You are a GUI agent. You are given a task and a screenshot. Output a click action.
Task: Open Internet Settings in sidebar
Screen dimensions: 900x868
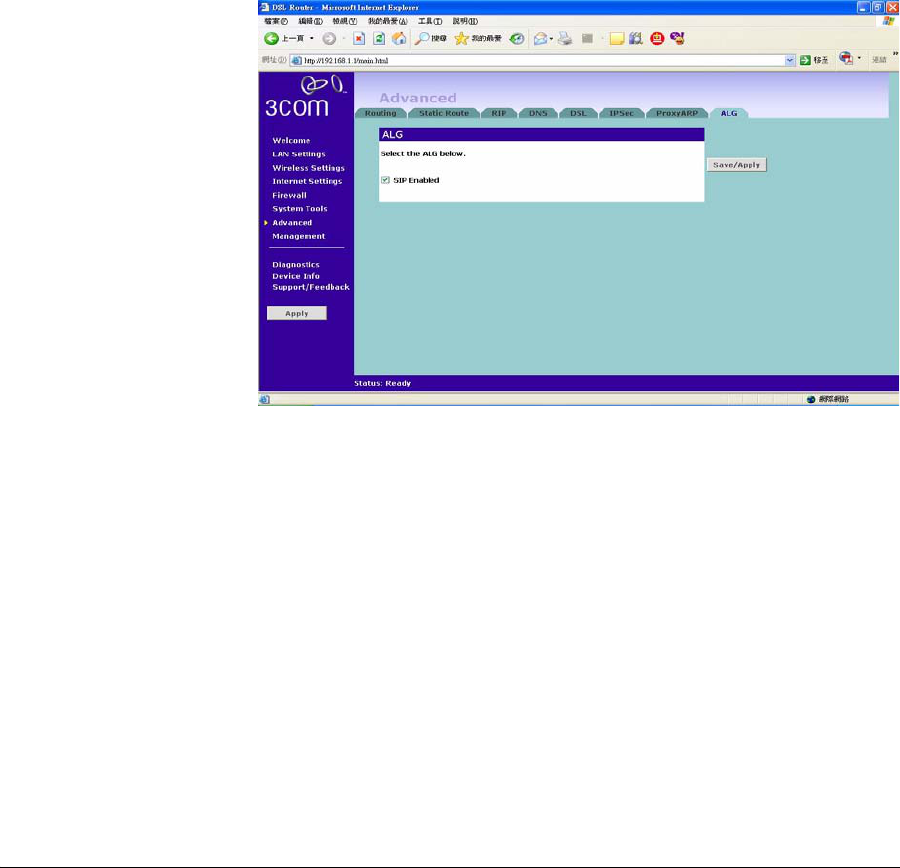(307, 181)
